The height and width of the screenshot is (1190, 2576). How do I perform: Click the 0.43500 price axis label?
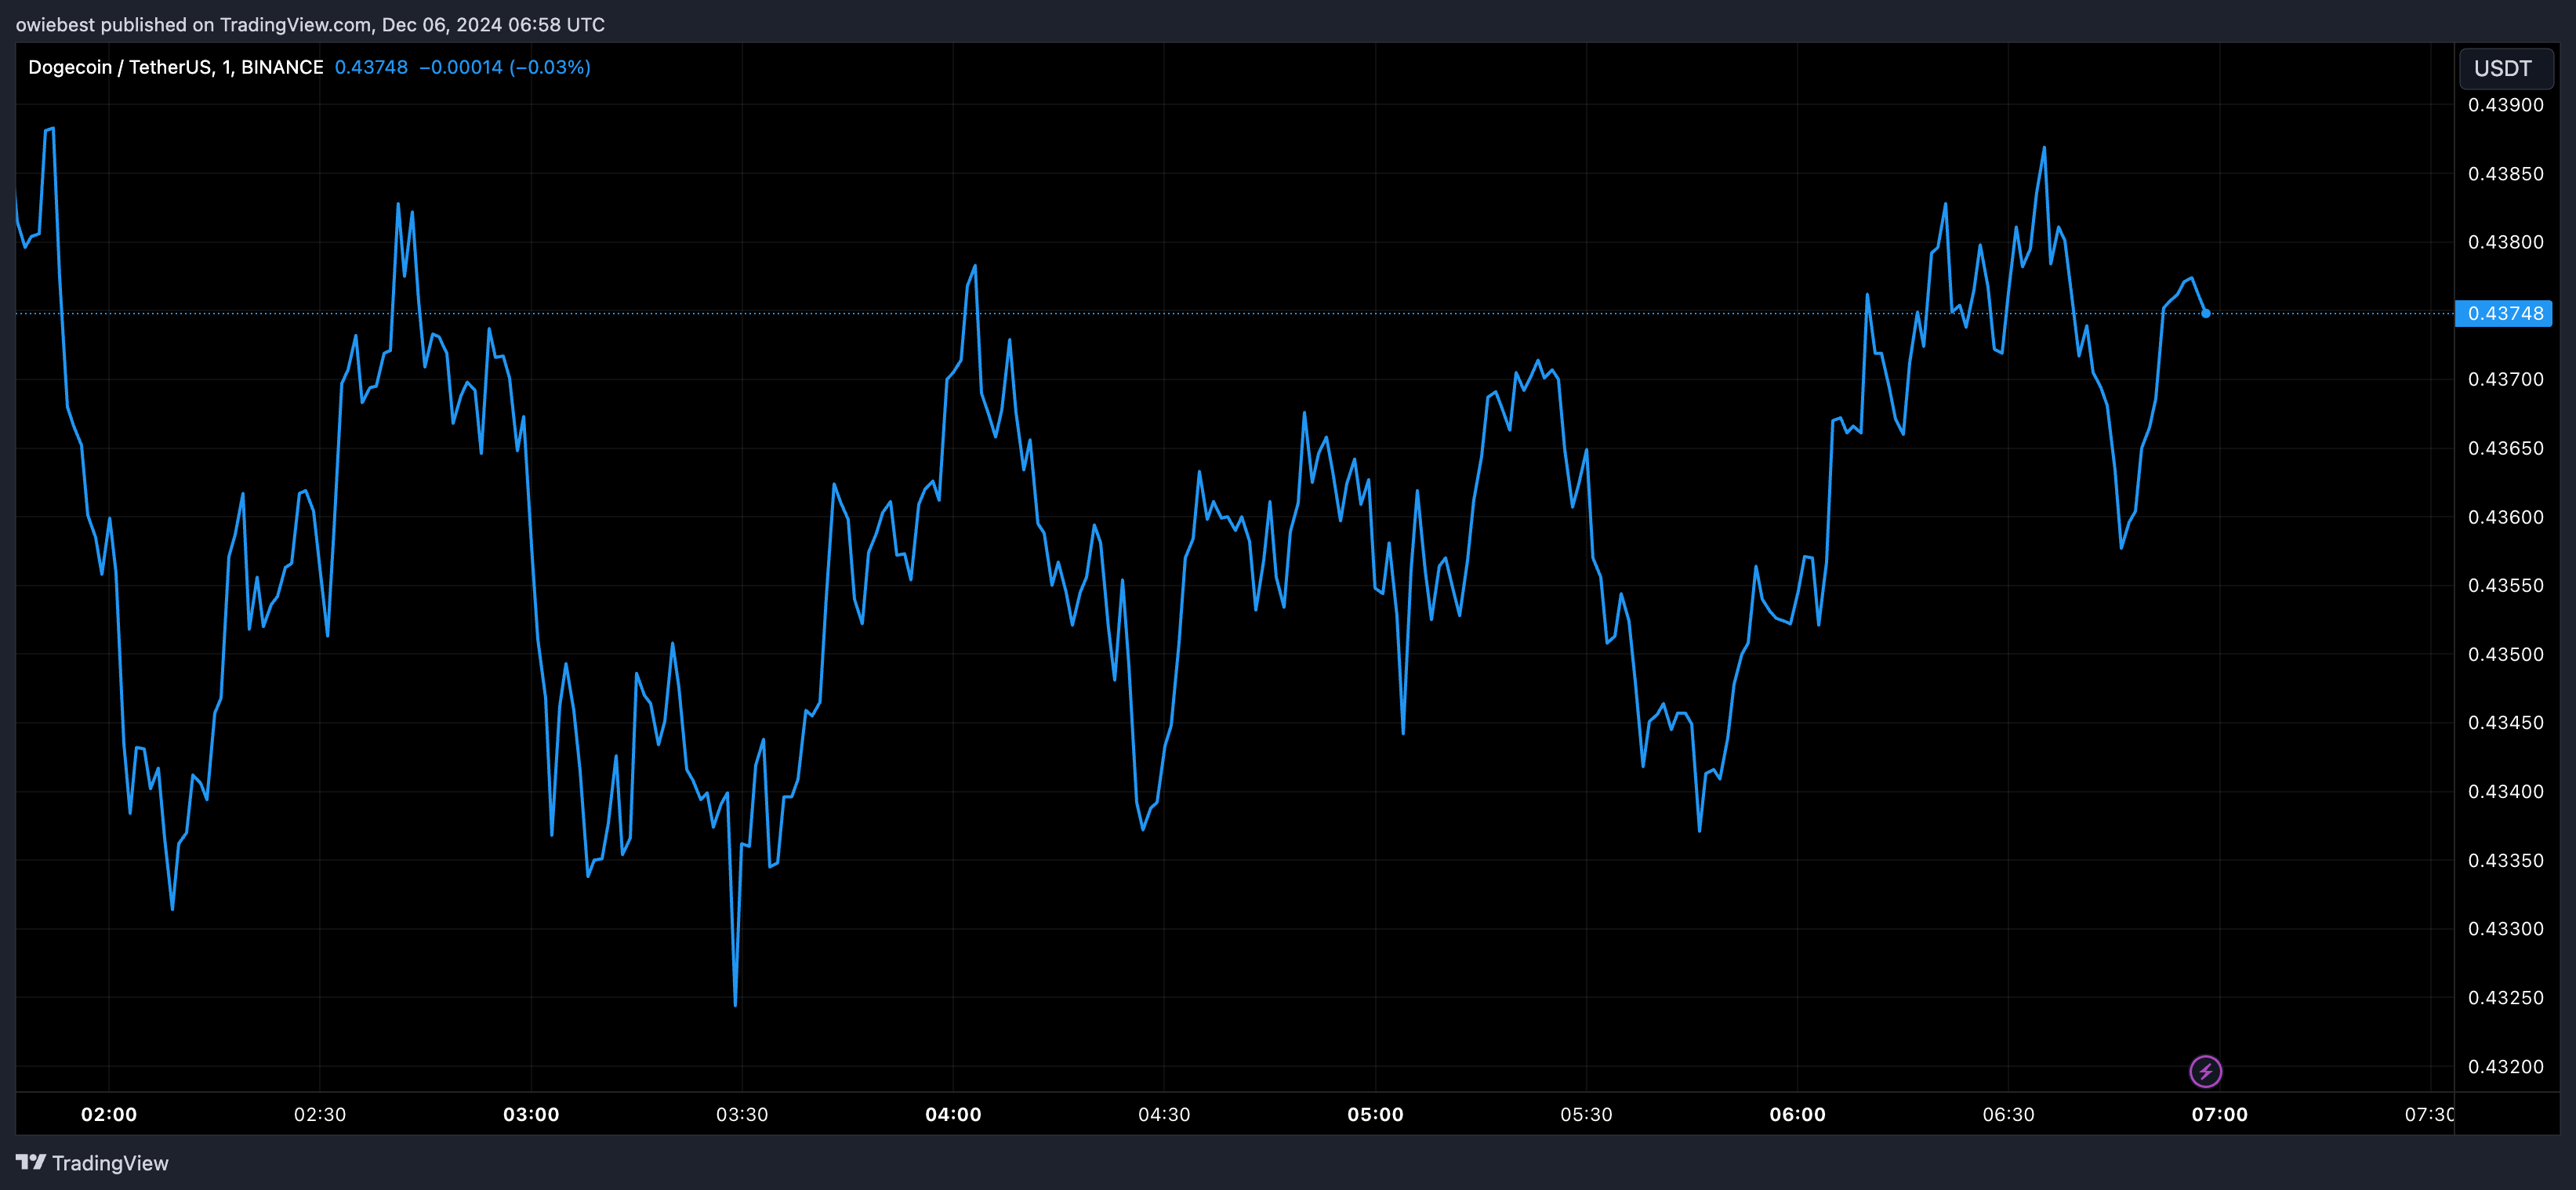(2505, 654)
